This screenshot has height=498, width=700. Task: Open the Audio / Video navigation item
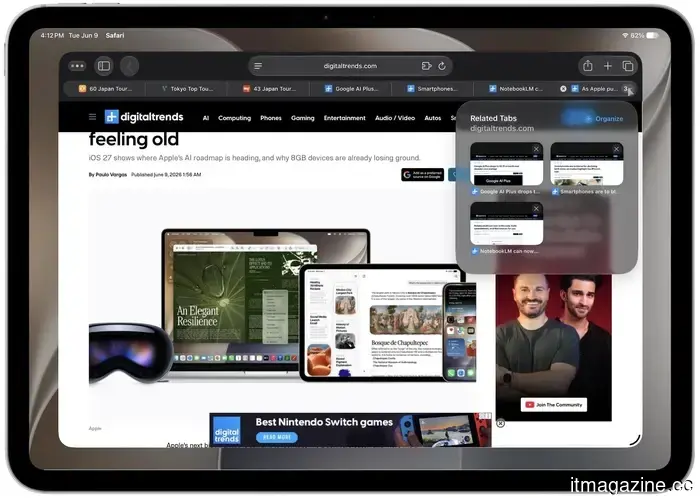(x=395, y=118)
